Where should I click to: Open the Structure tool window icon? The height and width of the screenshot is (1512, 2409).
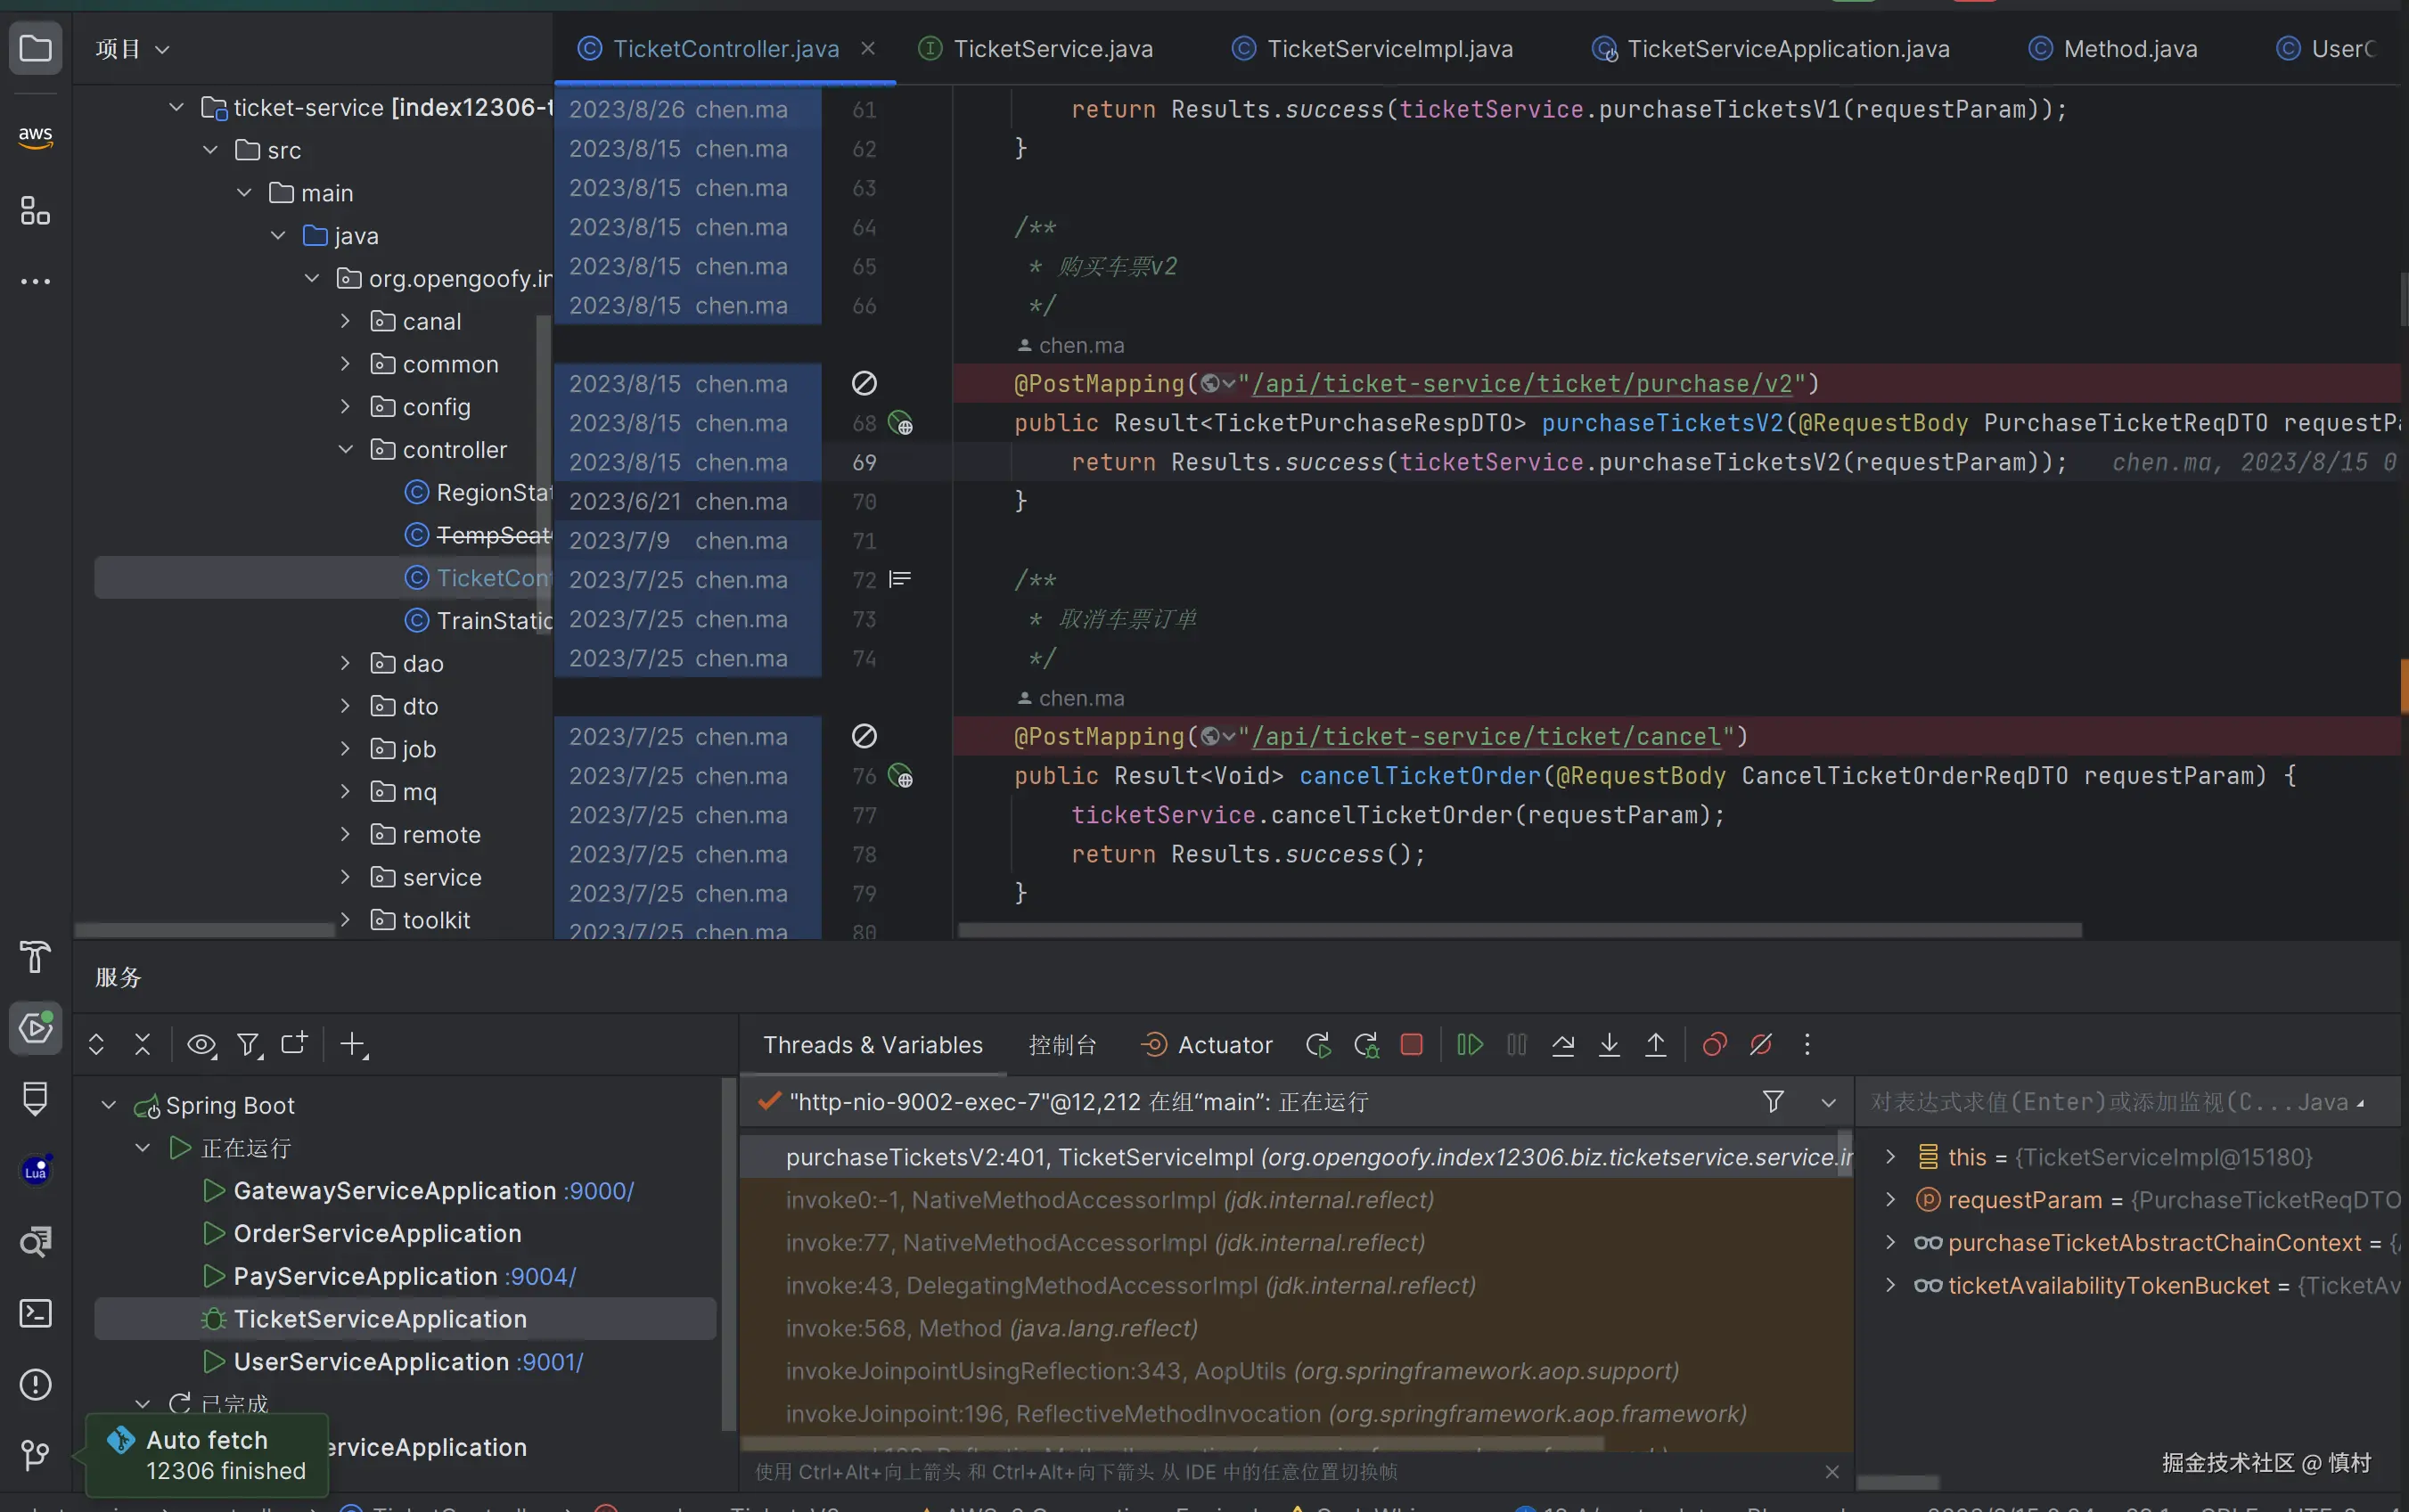(35, 211)
